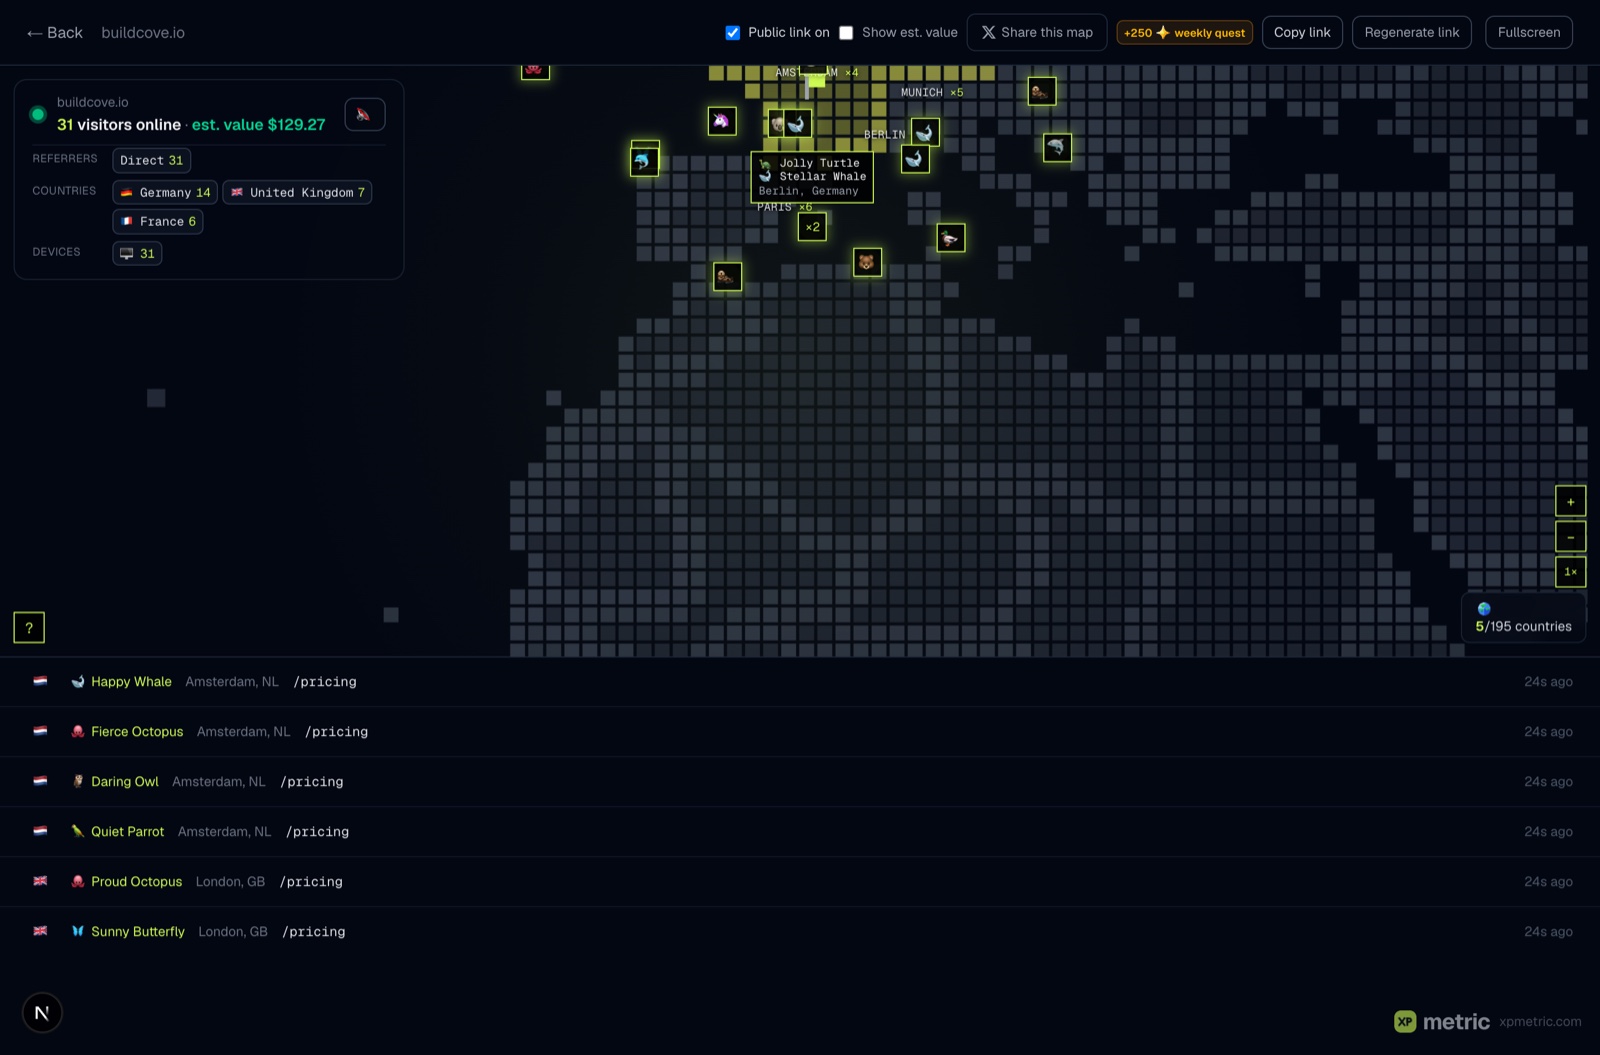Select the Germany 14 country chip
Screen dimensions: 1600x1055
click(x=165, y=192)
